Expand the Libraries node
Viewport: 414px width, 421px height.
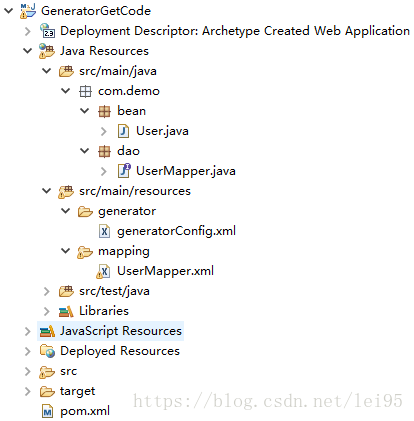[47, 311]
